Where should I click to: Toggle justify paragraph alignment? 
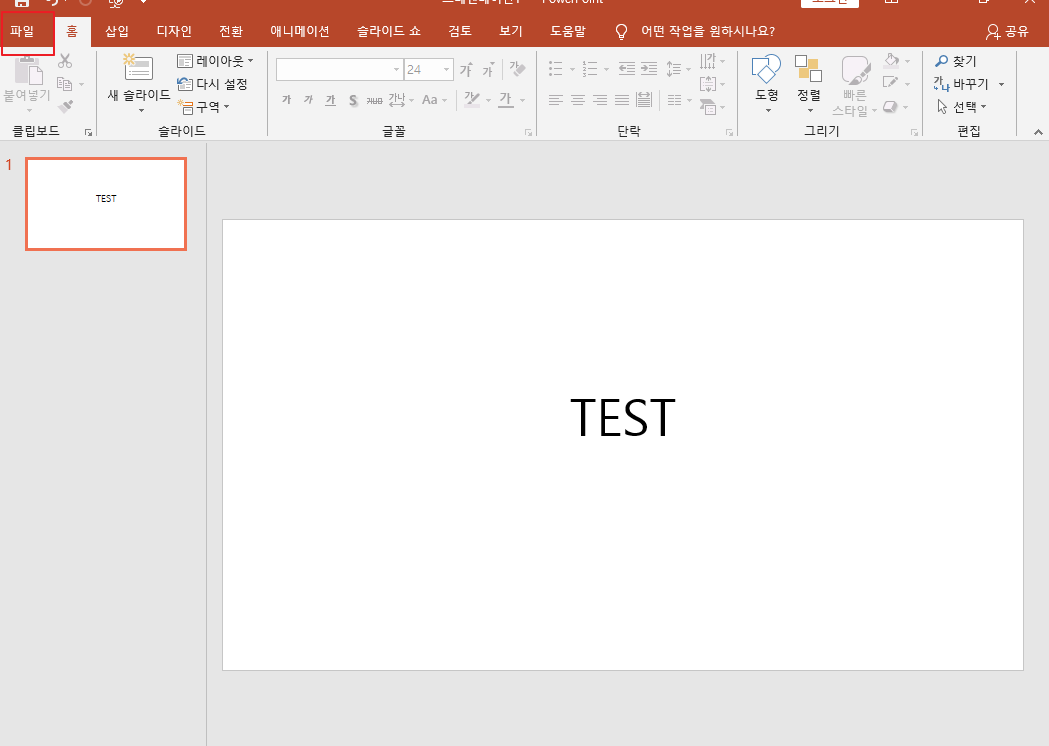pyautogui.click(x=622, y=100)
